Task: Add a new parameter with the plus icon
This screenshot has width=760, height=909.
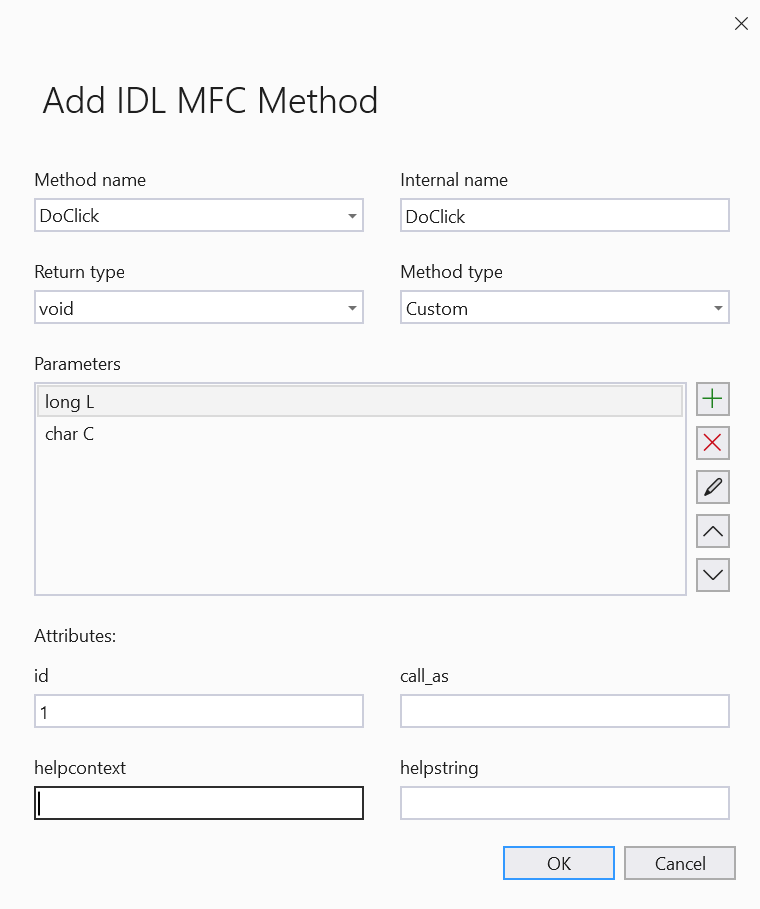Action: [712, 398]
